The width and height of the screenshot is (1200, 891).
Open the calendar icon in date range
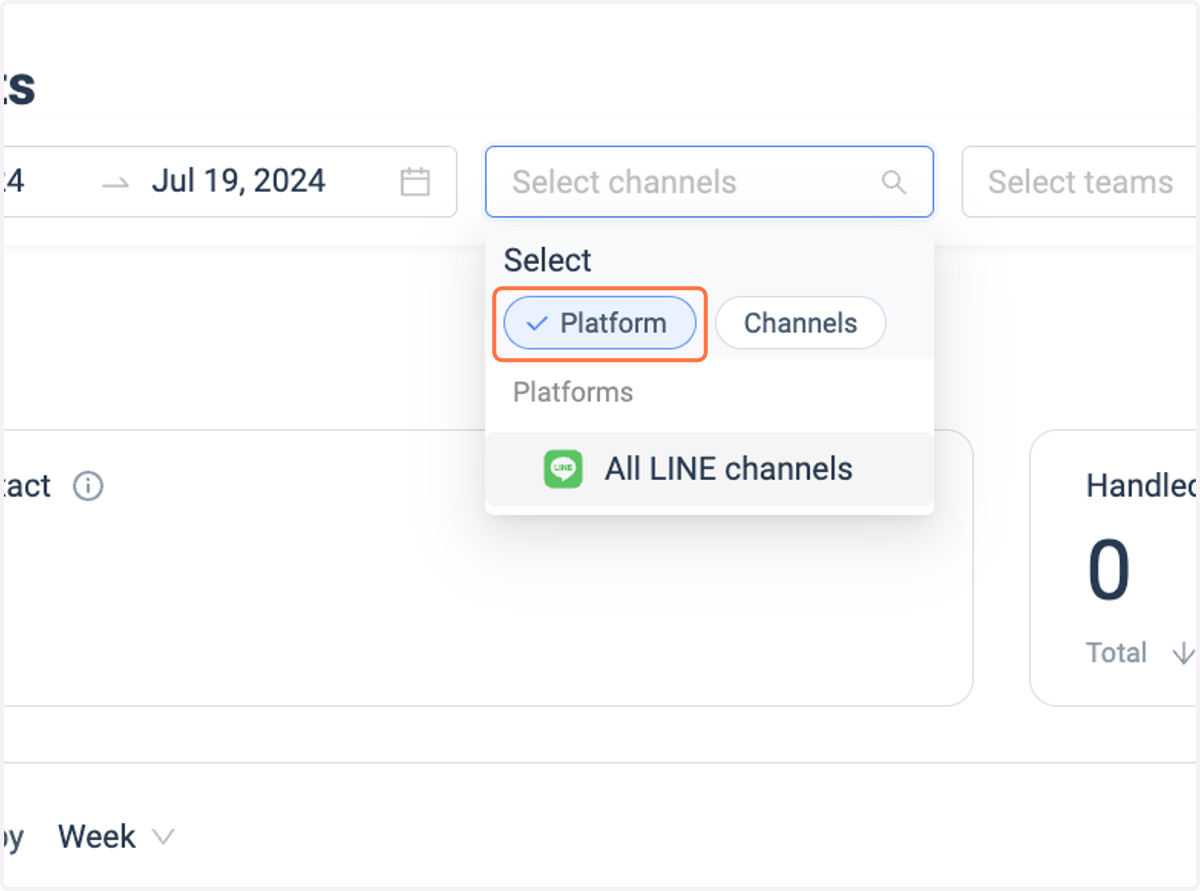pos(415,182)
